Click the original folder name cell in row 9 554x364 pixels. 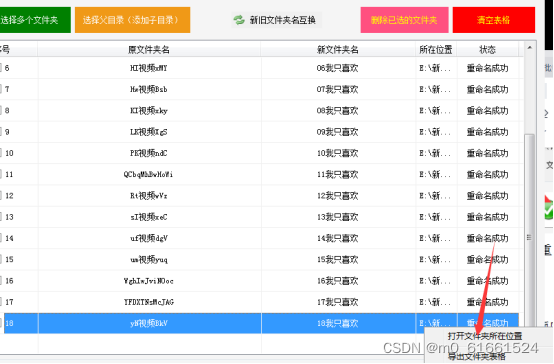click(149, 132)
